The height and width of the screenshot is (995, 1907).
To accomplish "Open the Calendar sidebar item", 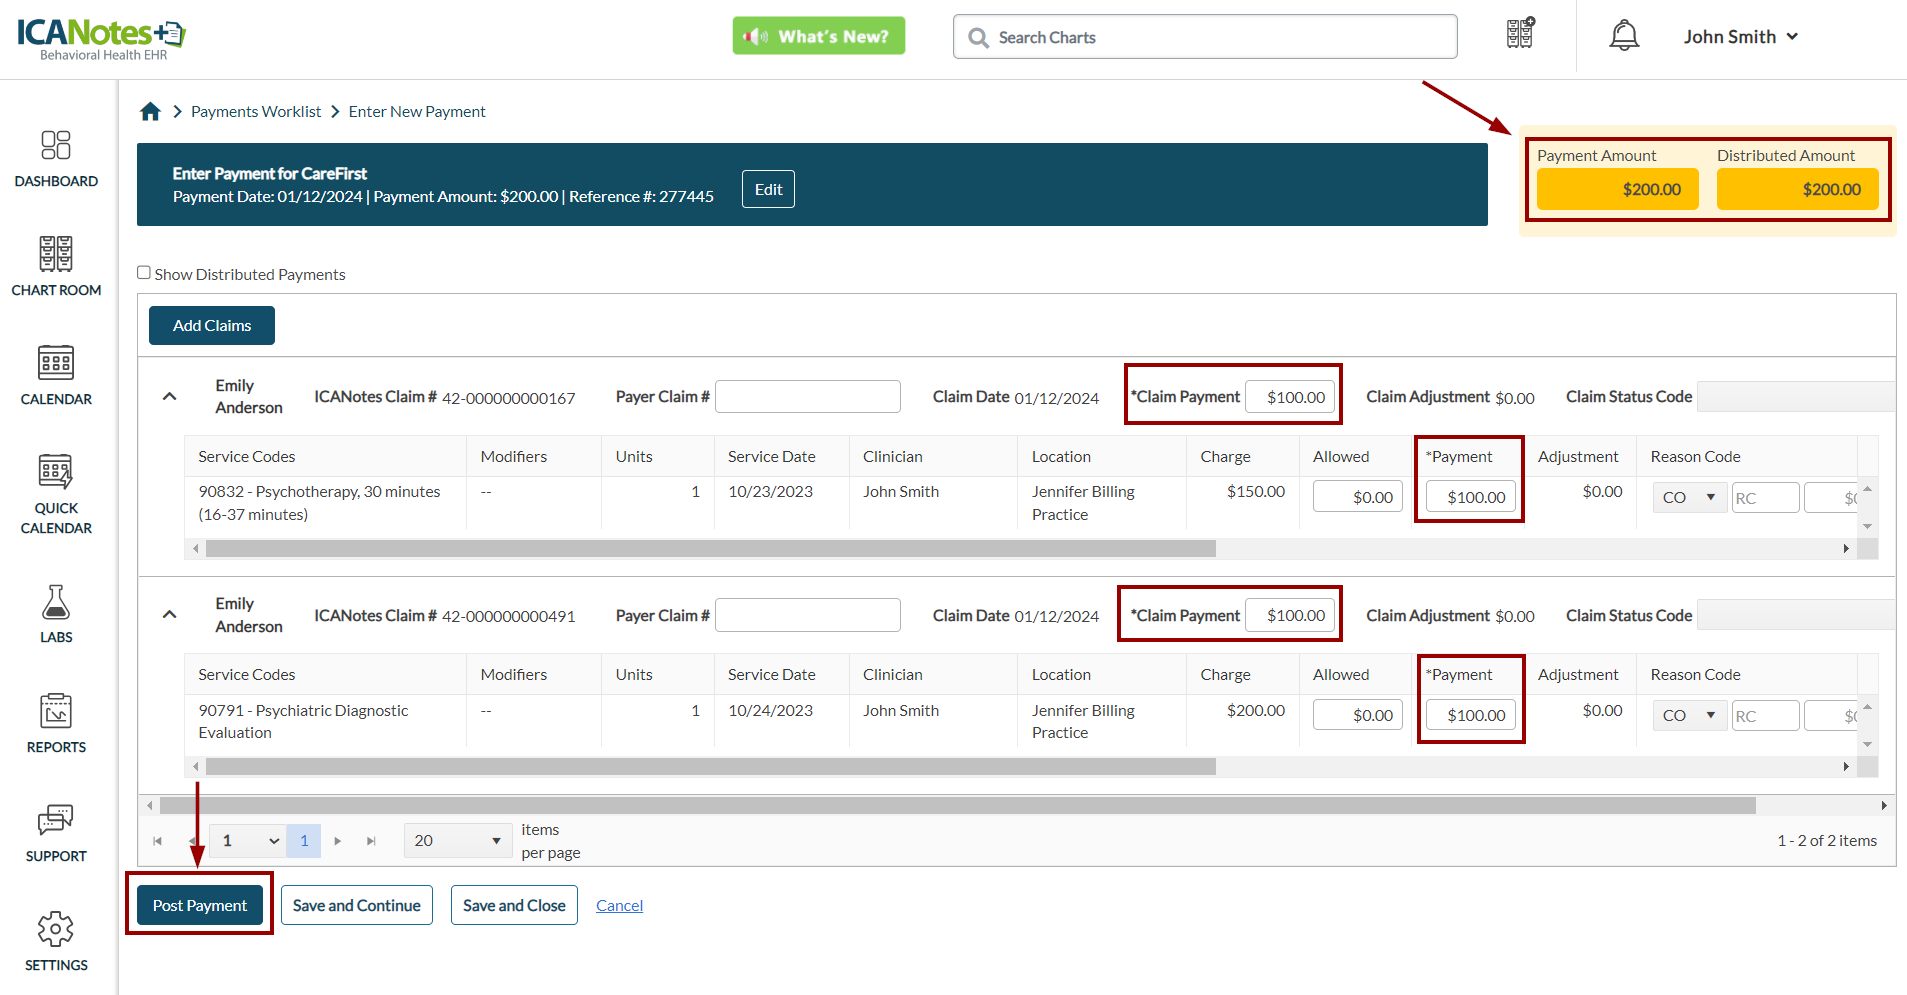I will (56, 375).
